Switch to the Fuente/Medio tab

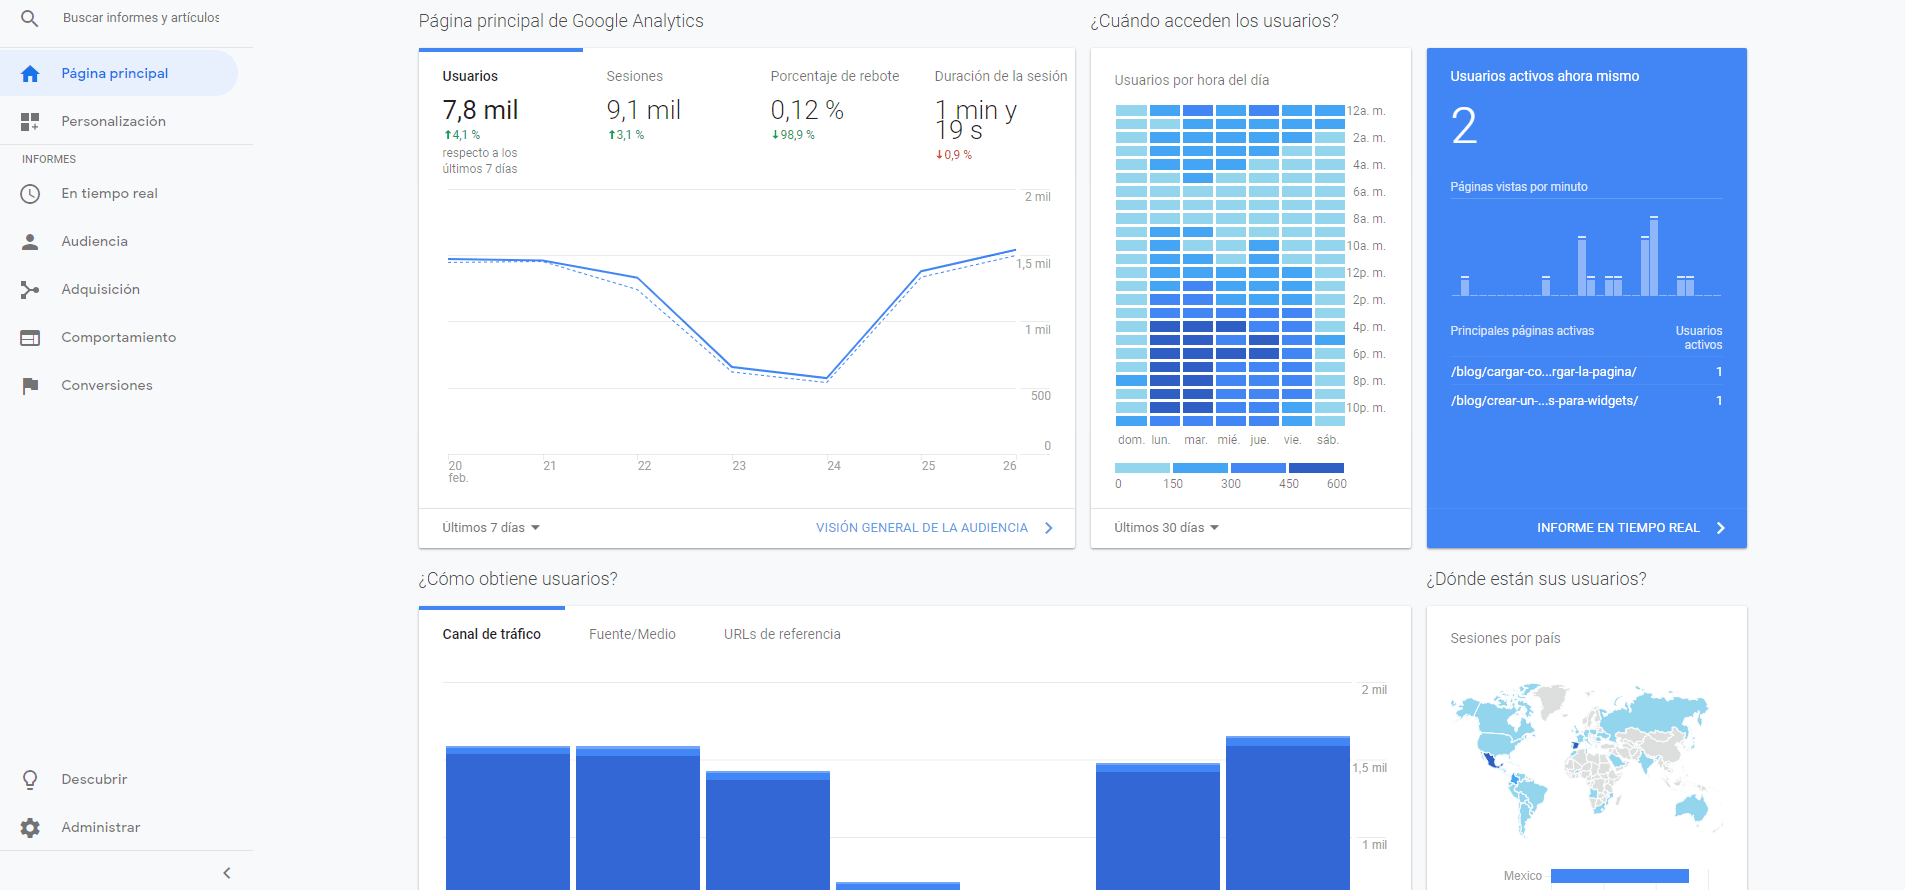(632, 634)
